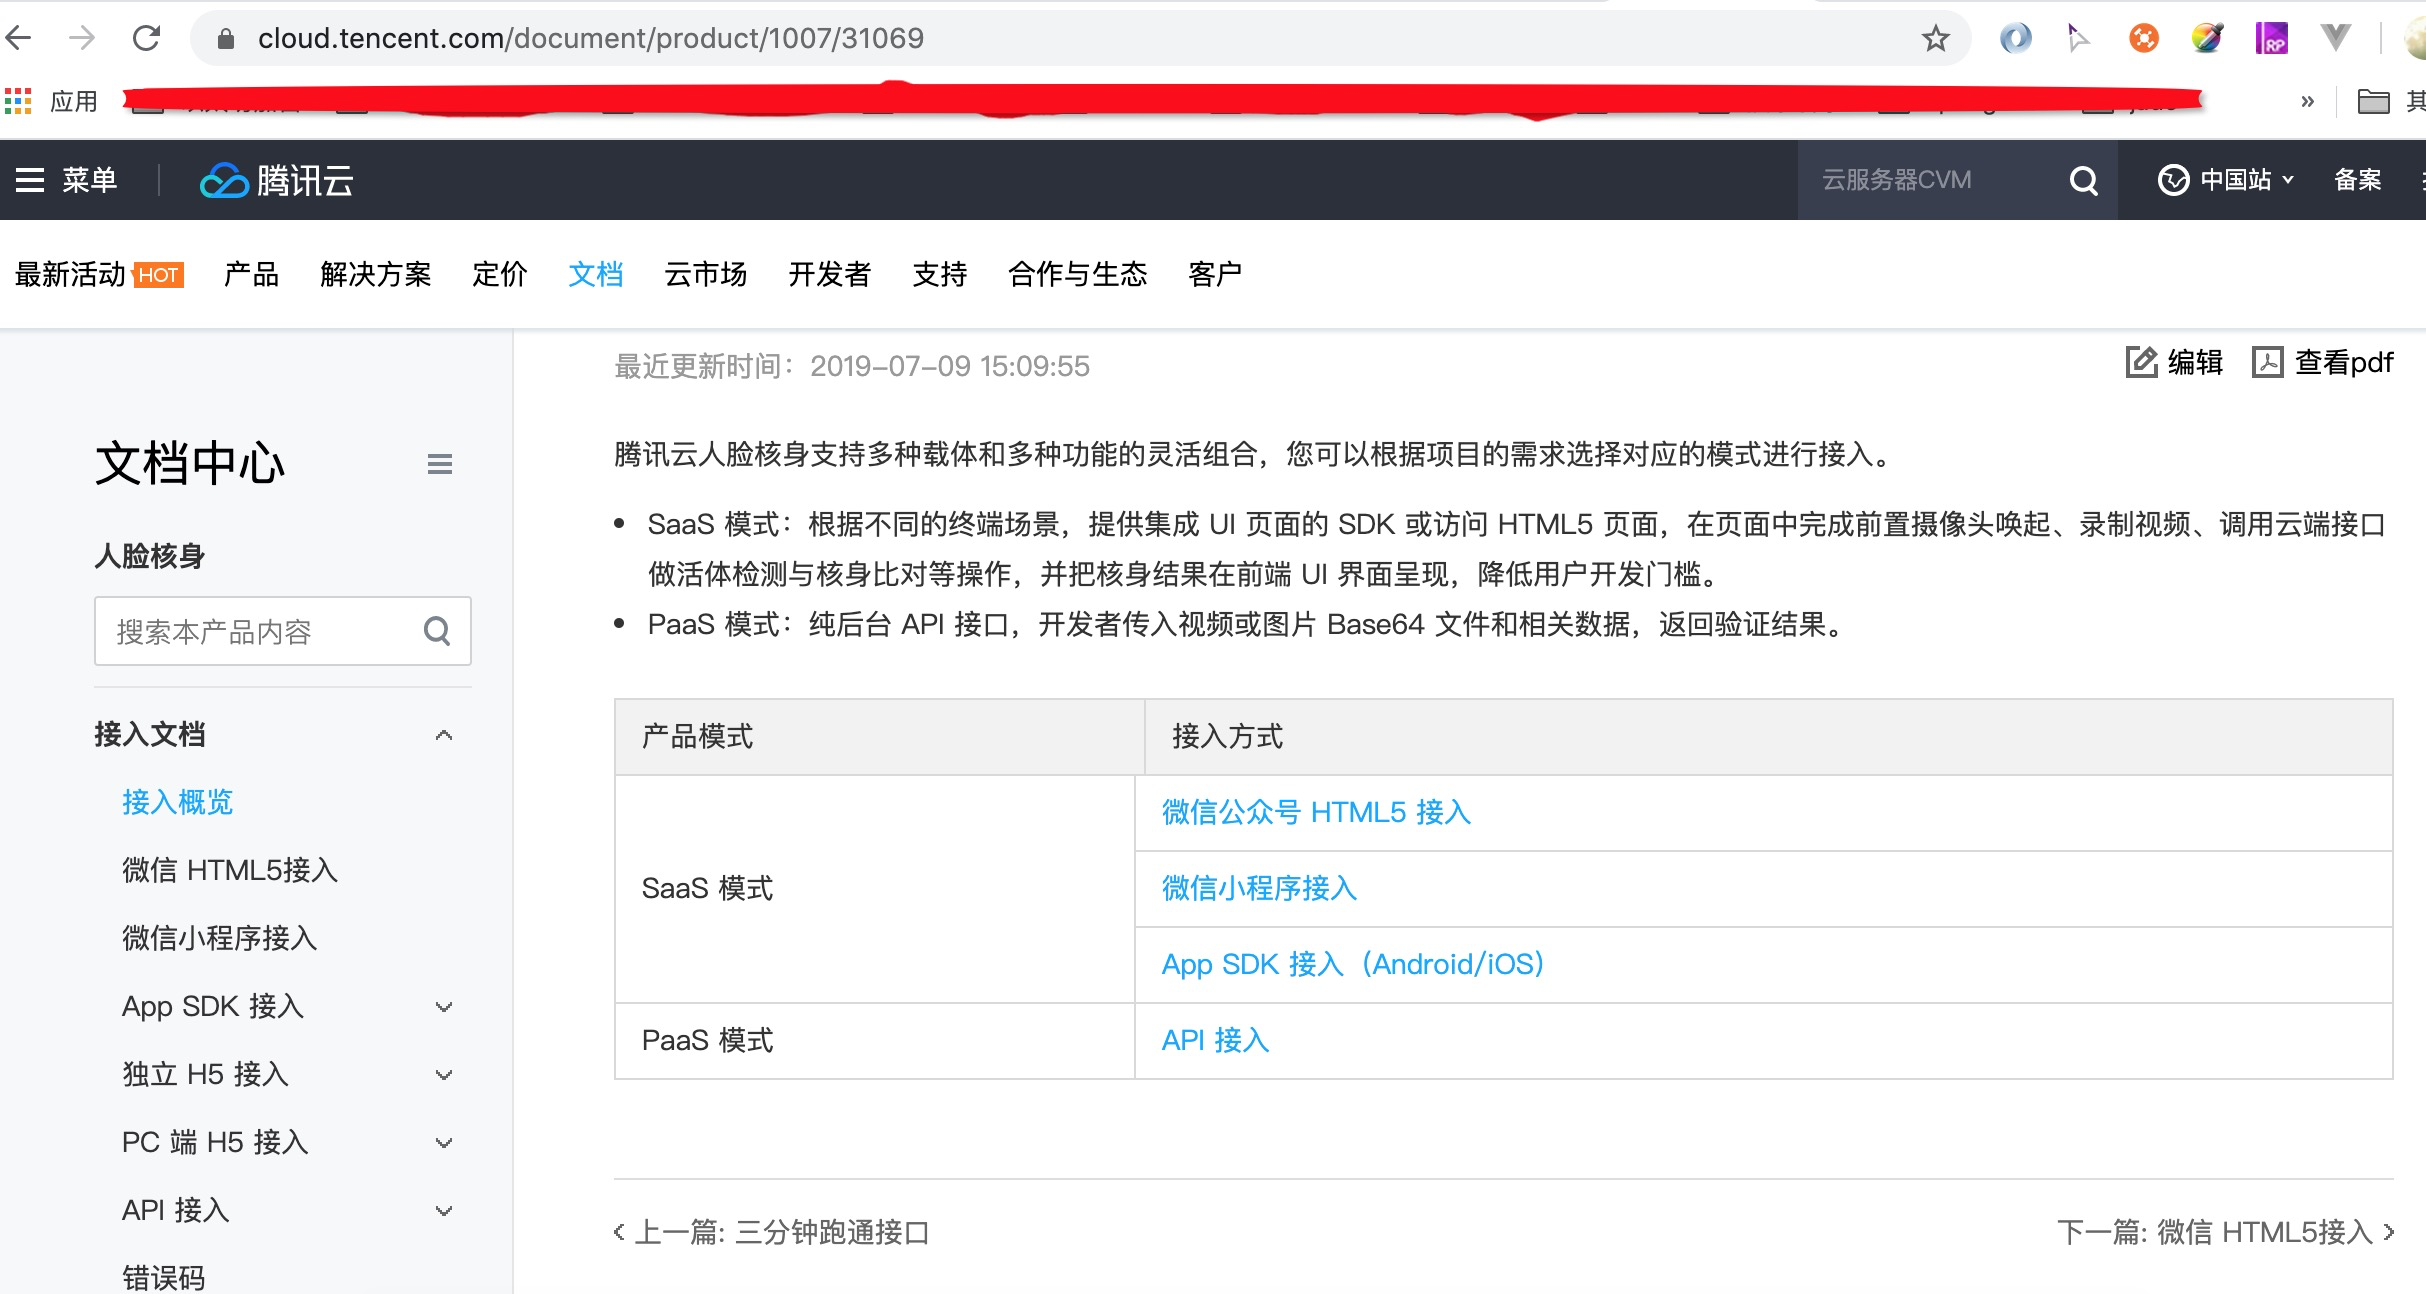Click the address bar URL
Viewport: 2426px width, 1294px height.
[590, 38]
